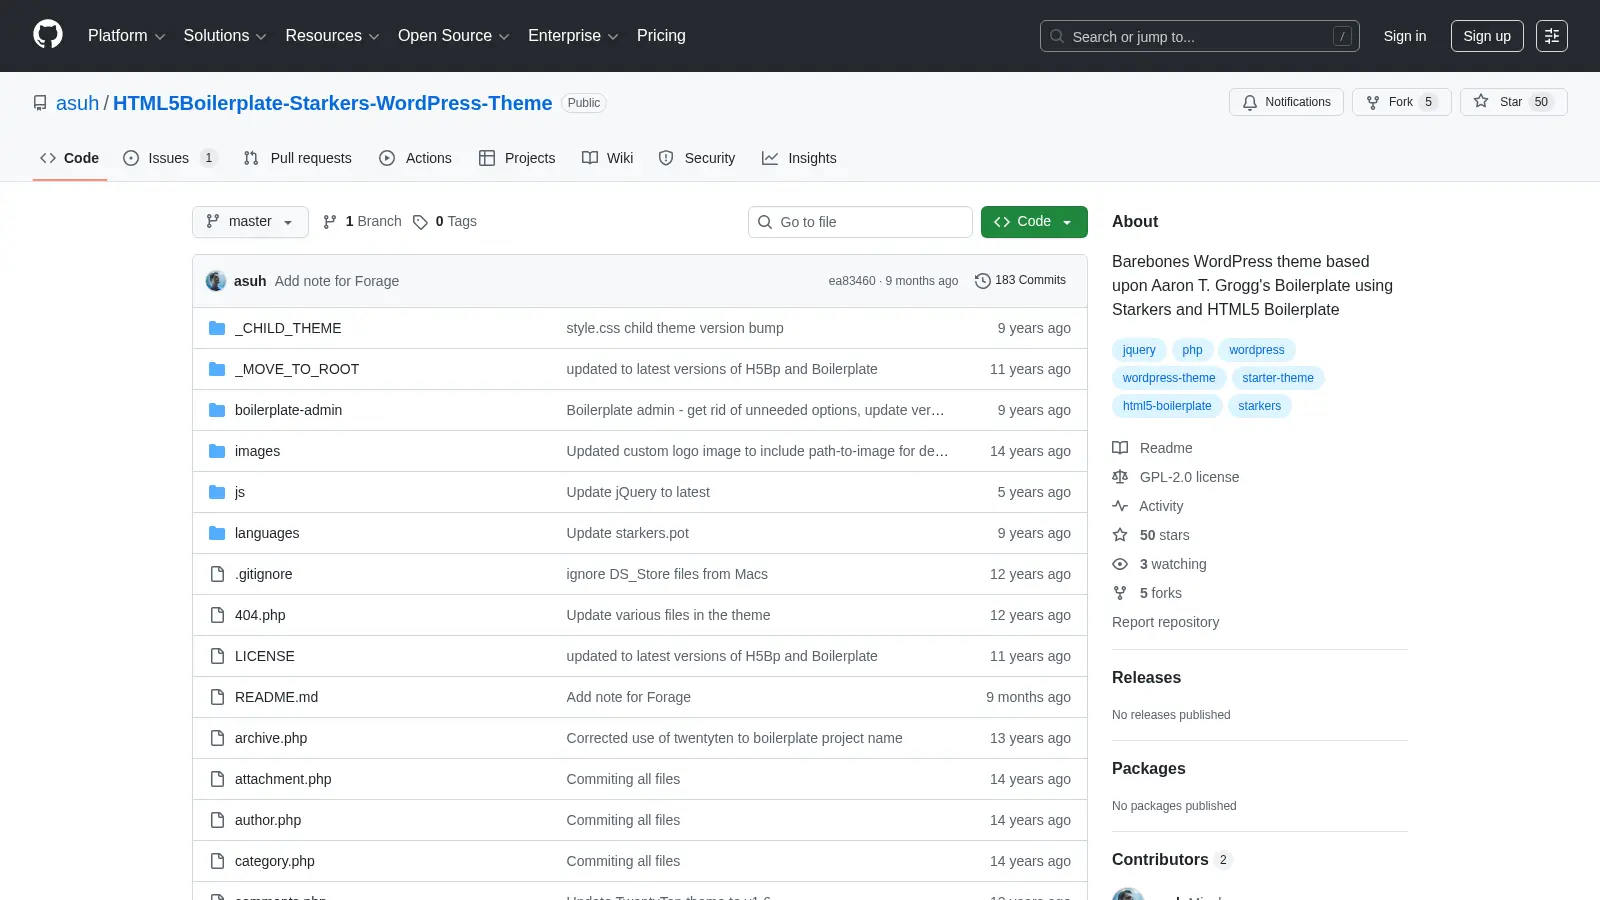This screenshot has width=1600, height=900.
Task: Click the Notifications bell button
Action: point(1286,102)
